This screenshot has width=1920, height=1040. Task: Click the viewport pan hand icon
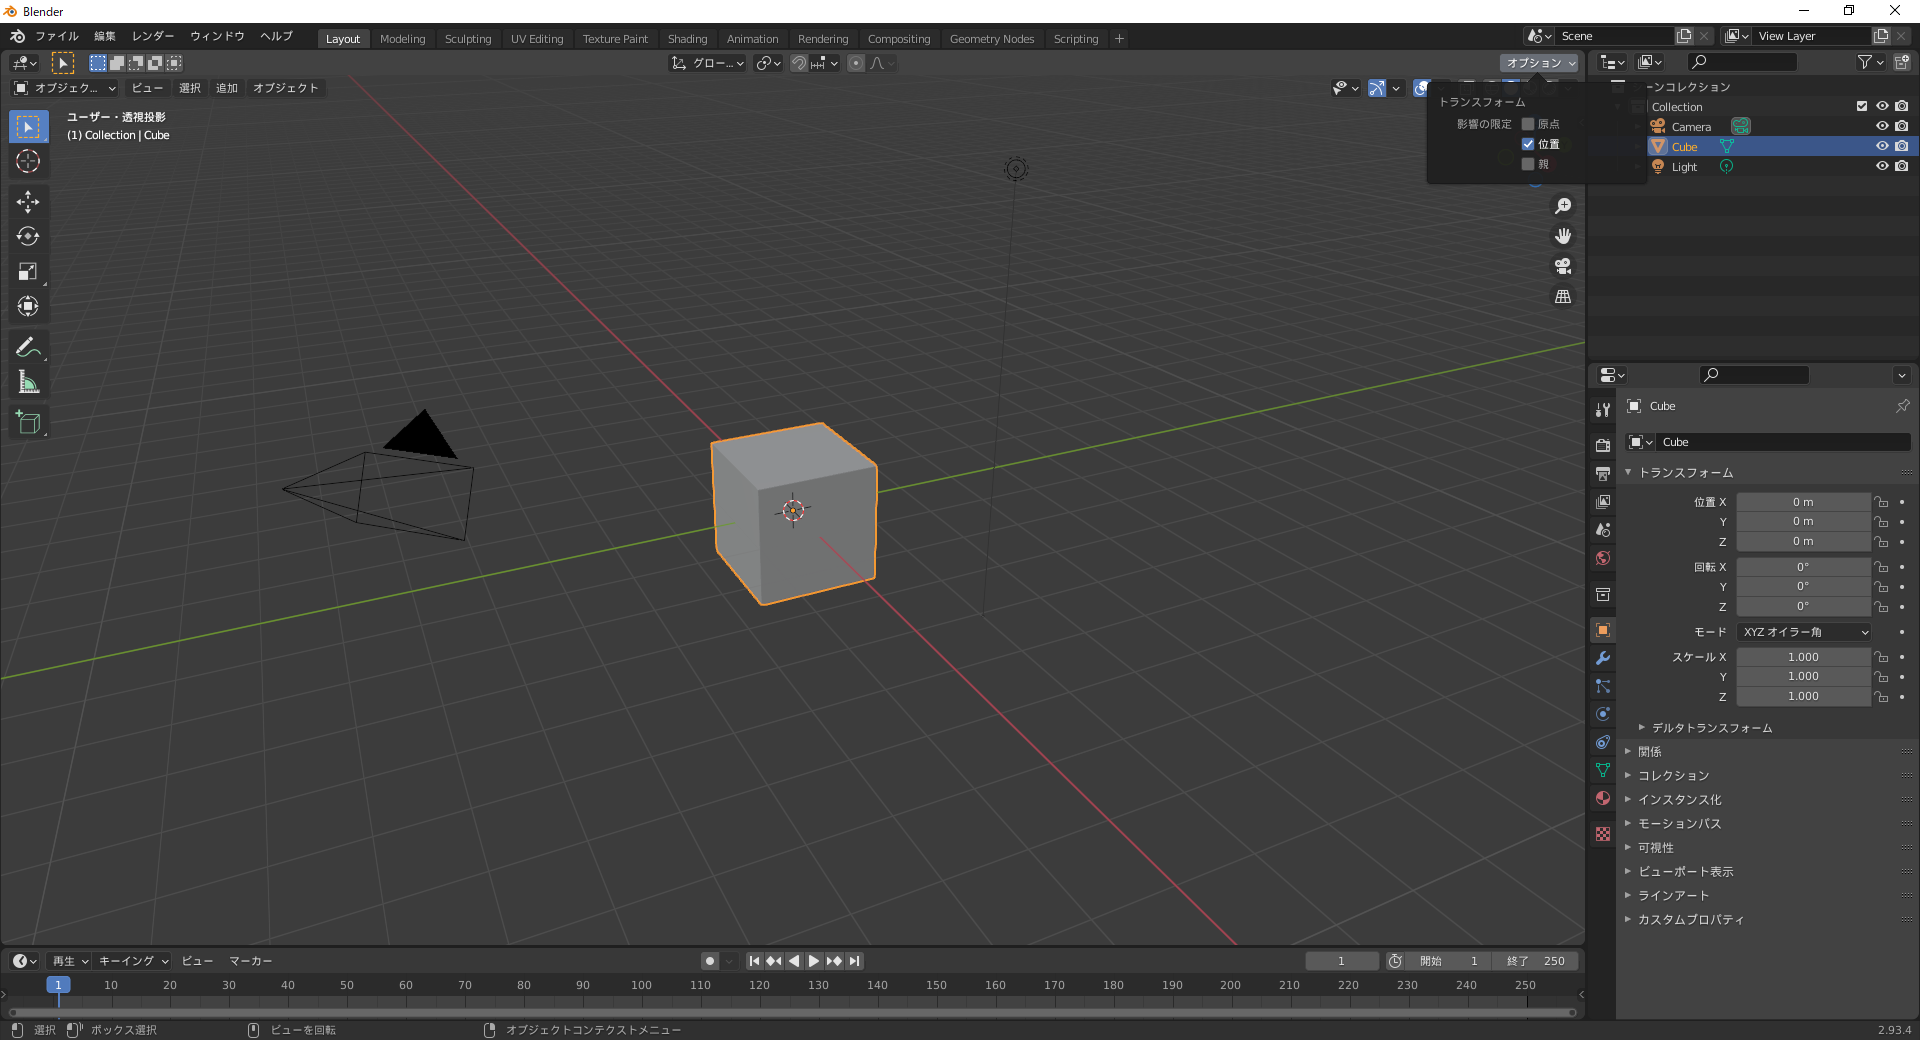click(1563, 236)
